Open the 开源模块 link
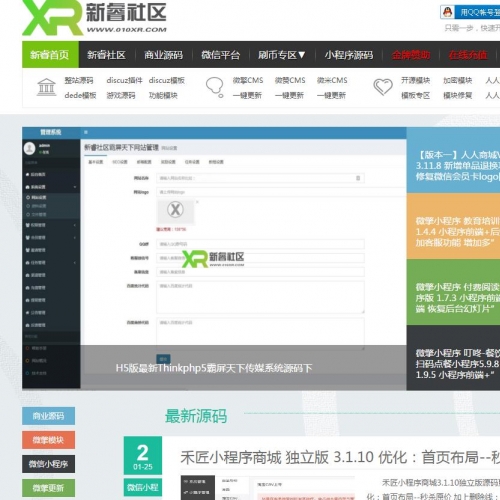The height and width of the screenshot is (500, 500). point(415,80)
